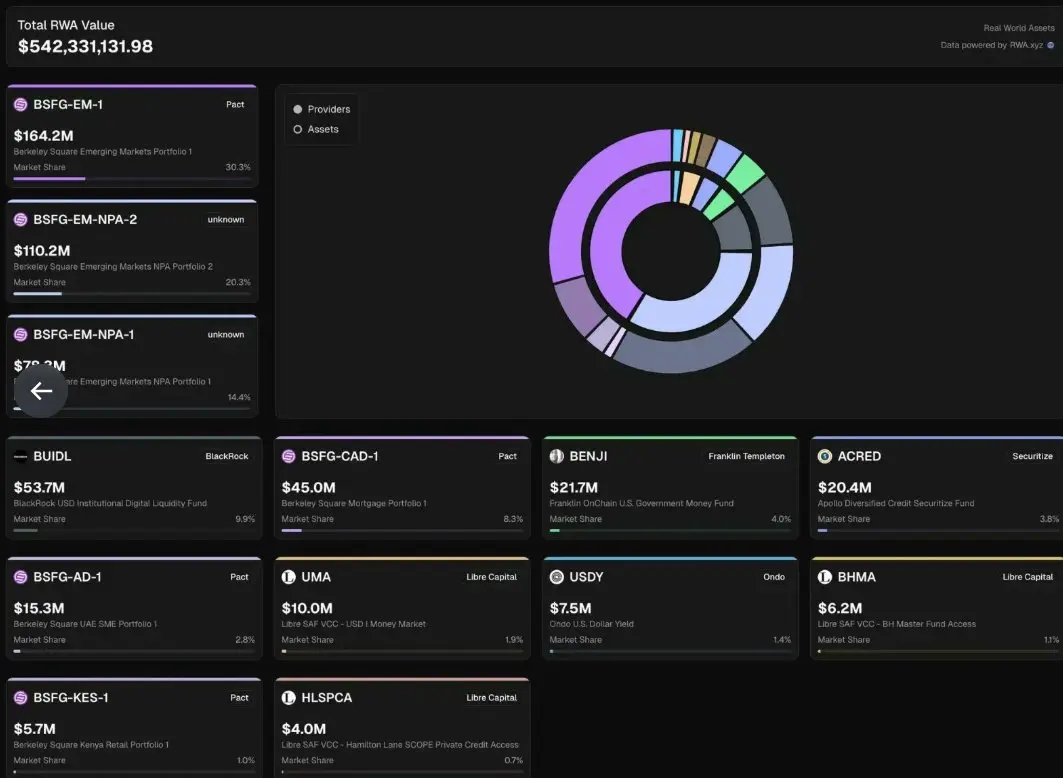This screenshot has width=1063, height=778.
Task: Click the Real World Assets label
Action: point(1019,28)
